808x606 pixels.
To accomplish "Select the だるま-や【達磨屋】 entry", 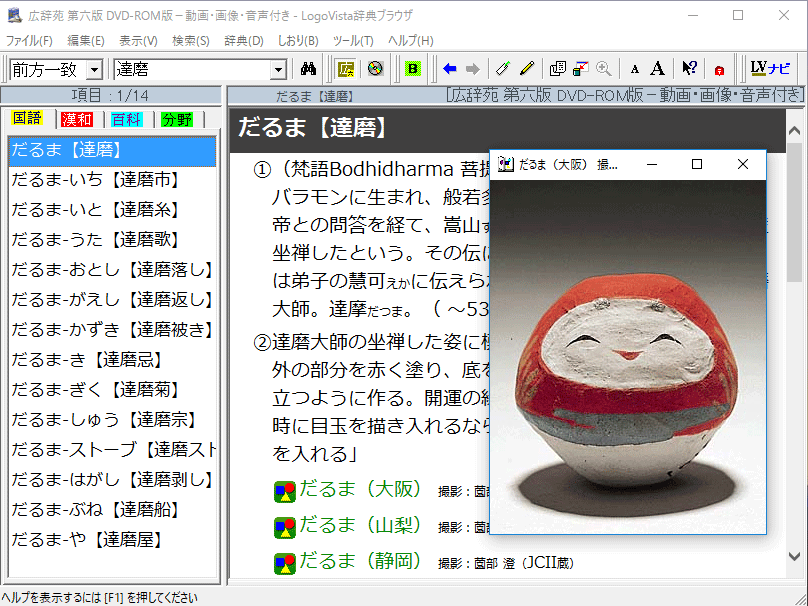I will click(112, 540).
